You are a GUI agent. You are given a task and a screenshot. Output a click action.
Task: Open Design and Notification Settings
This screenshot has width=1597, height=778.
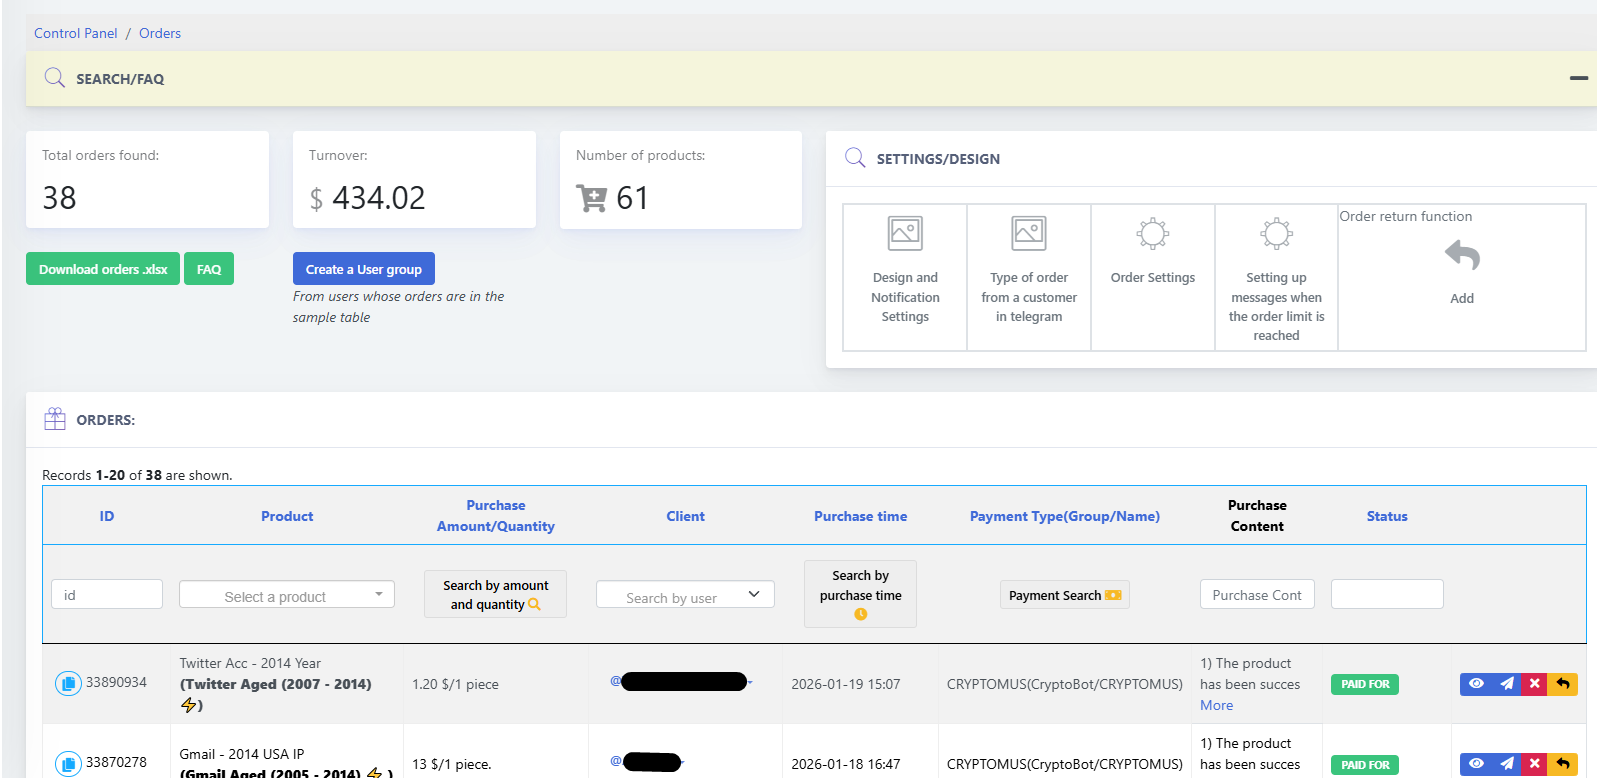[x=905, y=277]
